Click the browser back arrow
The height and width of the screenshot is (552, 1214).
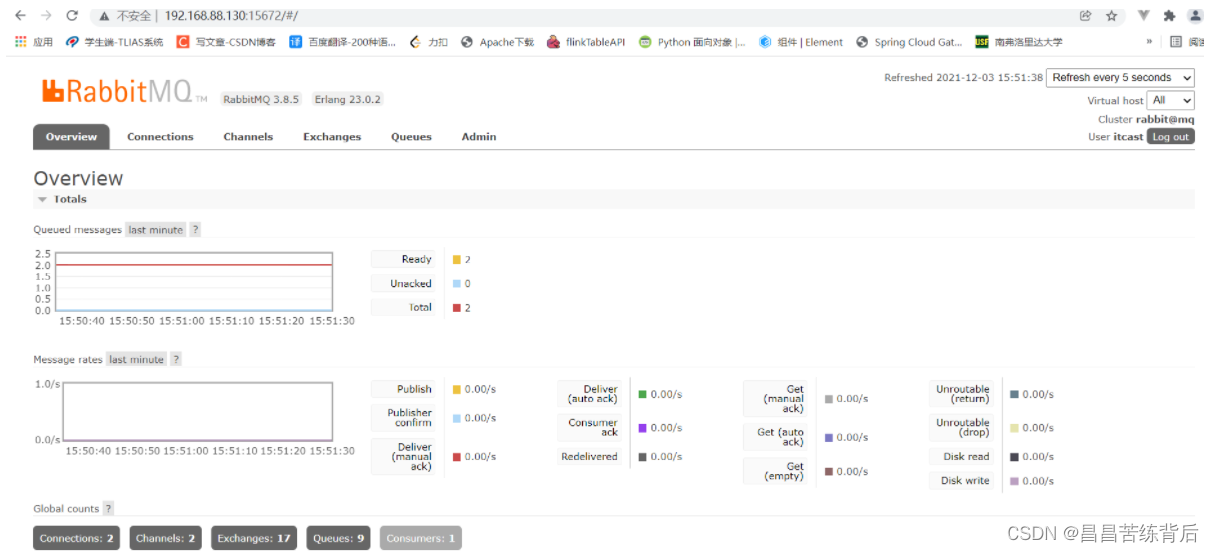(x=19, y=16)
